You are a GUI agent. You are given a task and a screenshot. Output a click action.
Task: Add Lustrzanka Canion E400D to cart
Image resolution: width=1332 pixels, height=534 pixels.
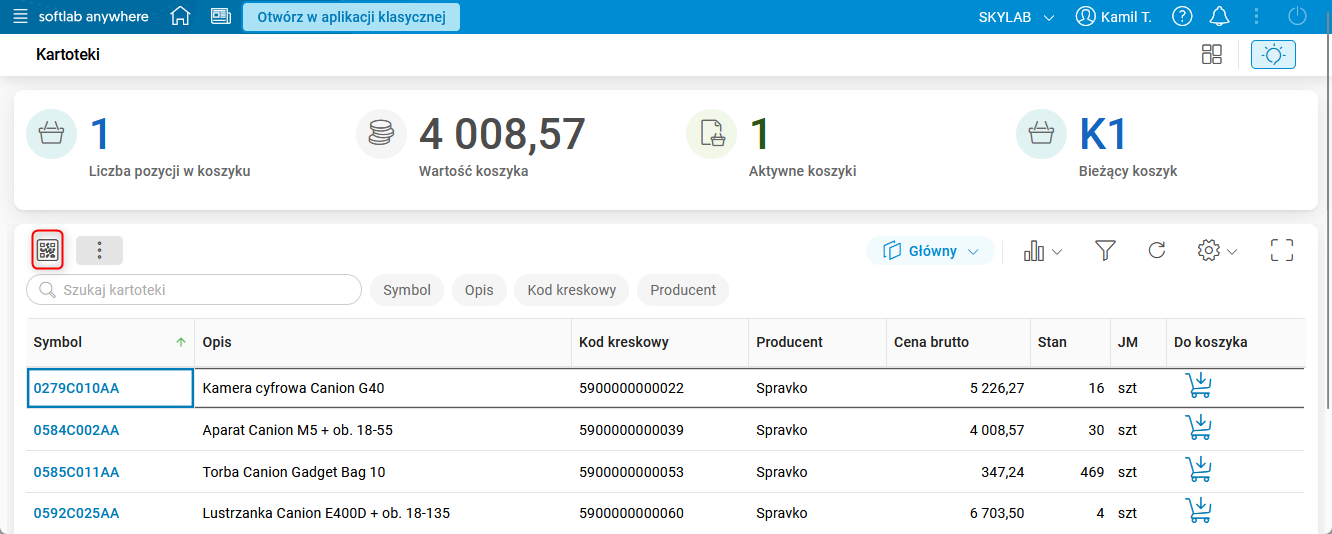1198,511
